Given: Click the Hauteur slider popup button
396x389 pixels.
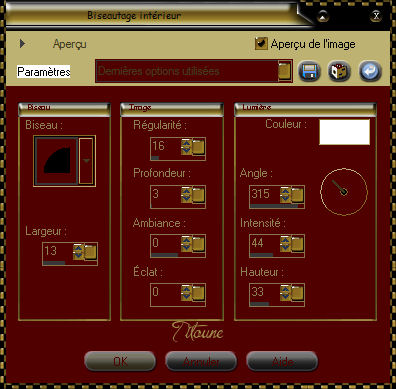Looking at the screenshot, I should pos(297,293).
